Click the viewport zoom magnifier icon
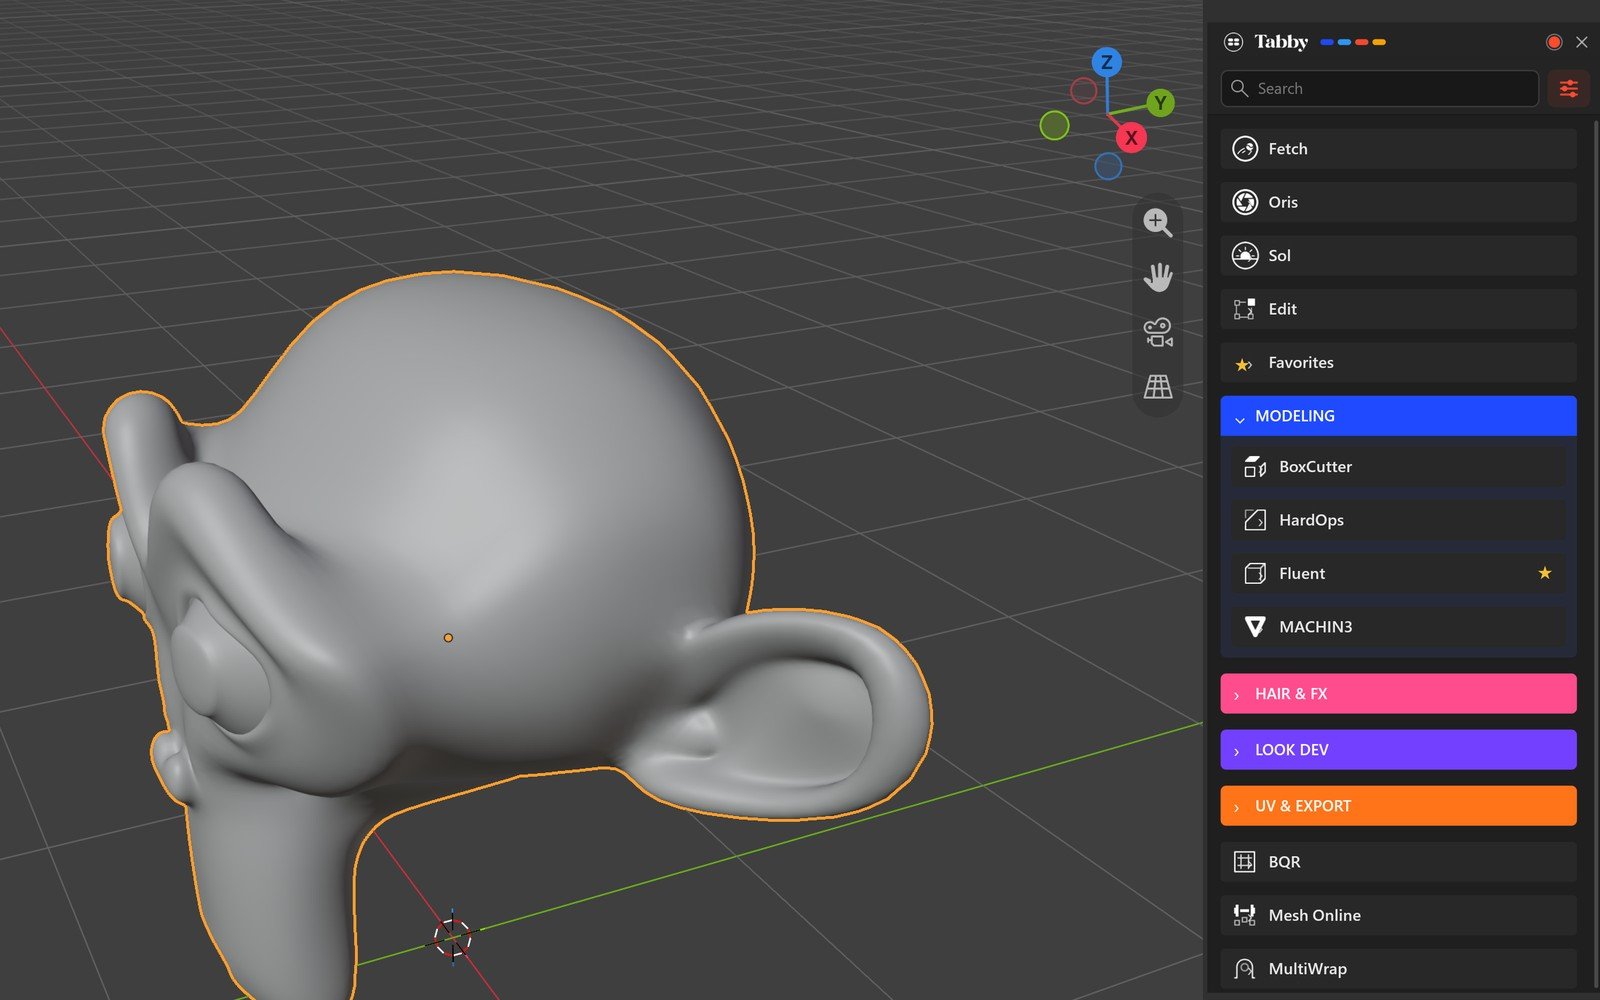 [x=1158, y=223]
